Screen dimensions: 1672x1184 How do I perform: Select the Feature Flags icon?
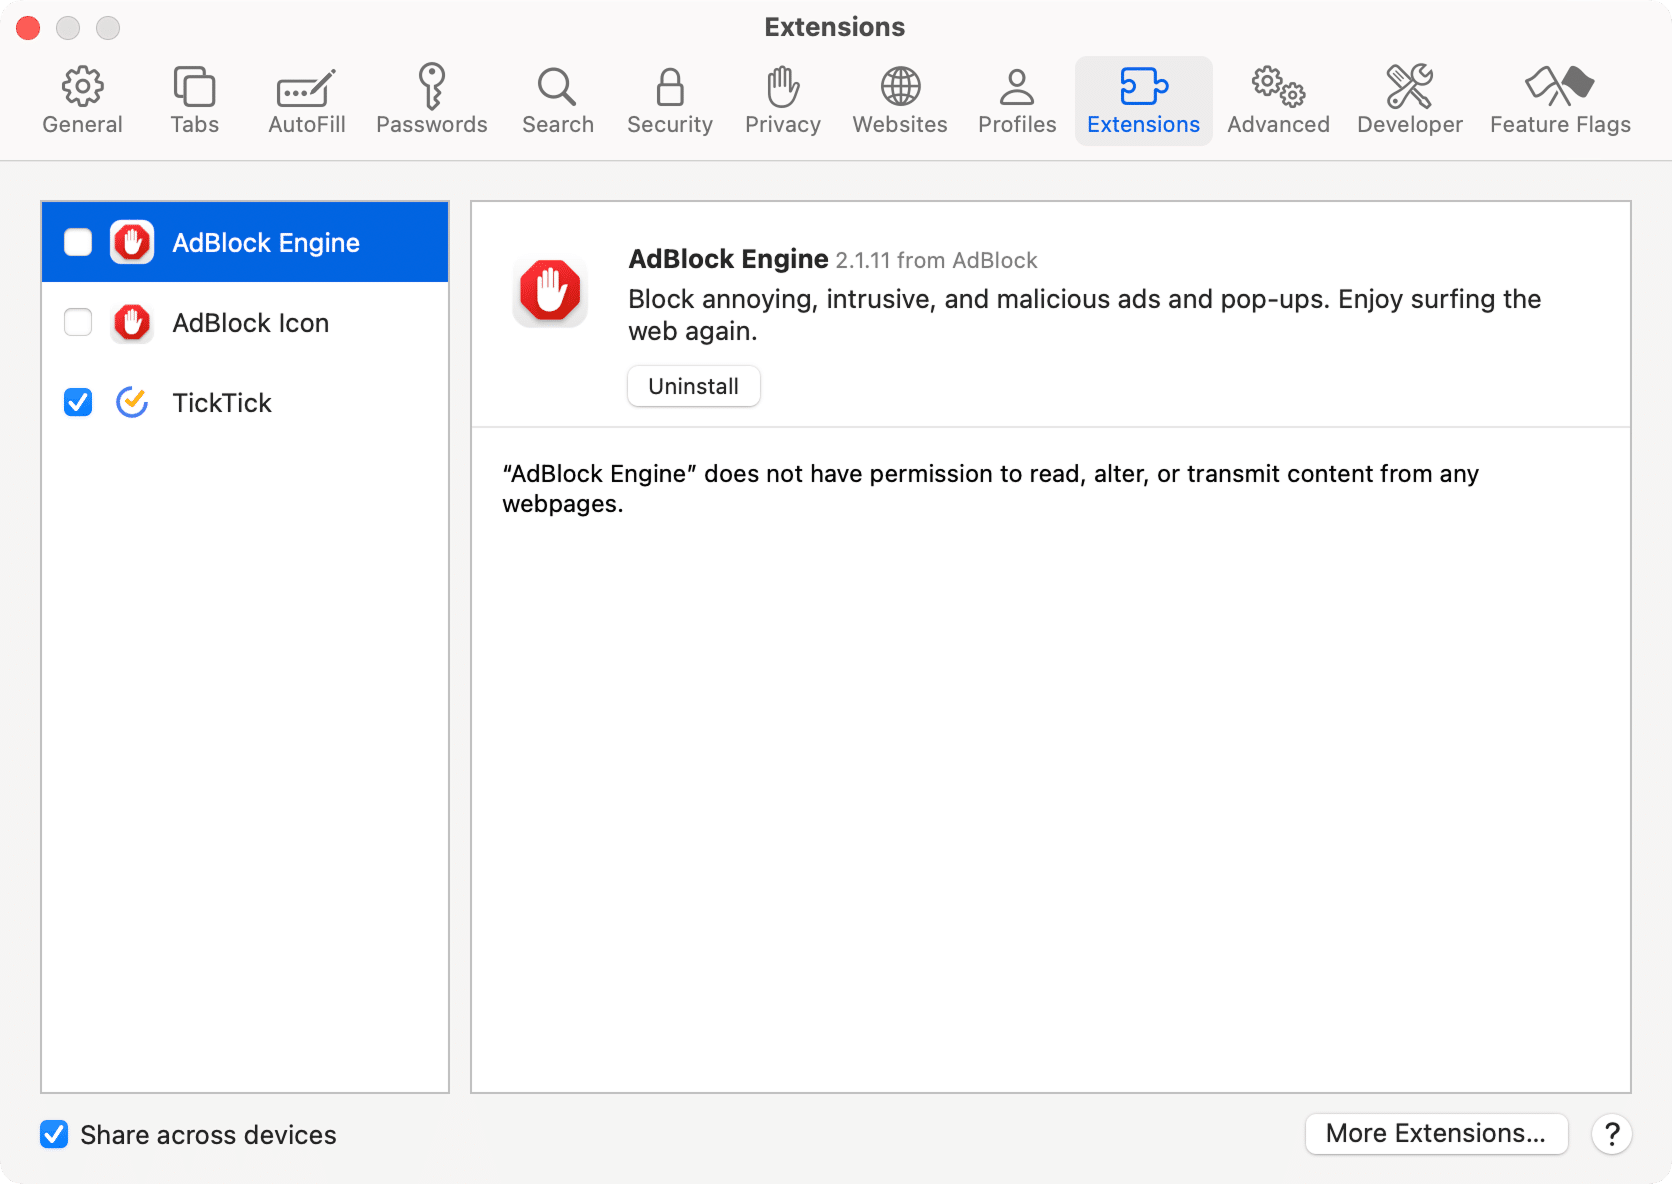point(1559,98)
